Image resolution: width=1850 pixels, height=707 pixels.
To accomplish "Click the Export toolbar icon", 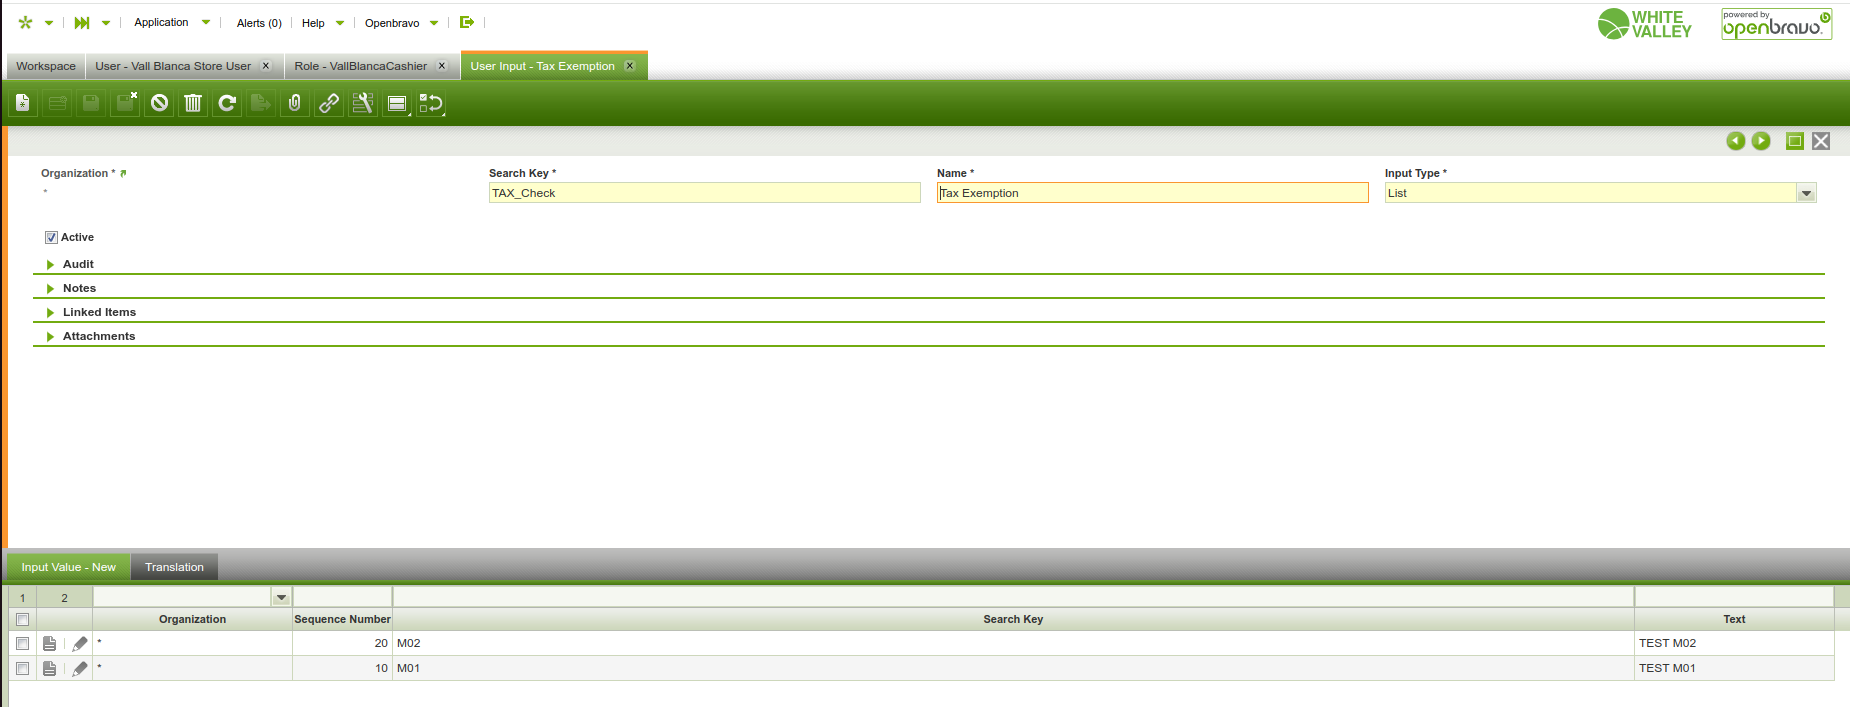I will coord(261,103).
